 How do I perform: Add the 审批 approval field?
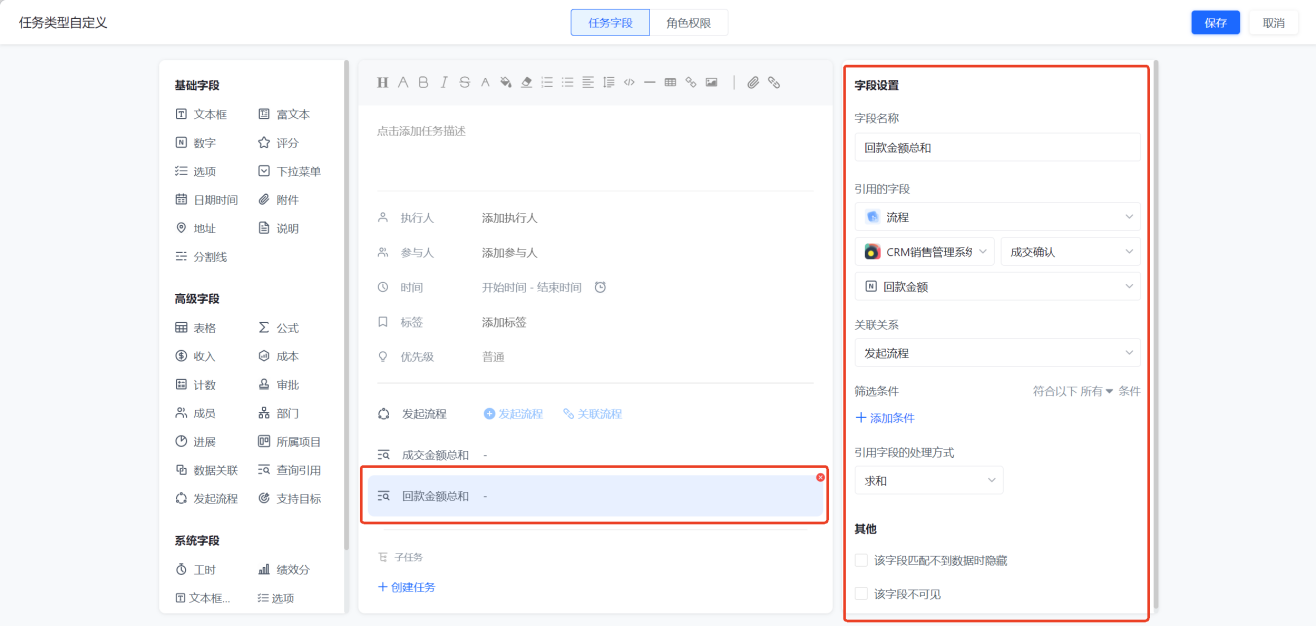[x=278, y=385]
